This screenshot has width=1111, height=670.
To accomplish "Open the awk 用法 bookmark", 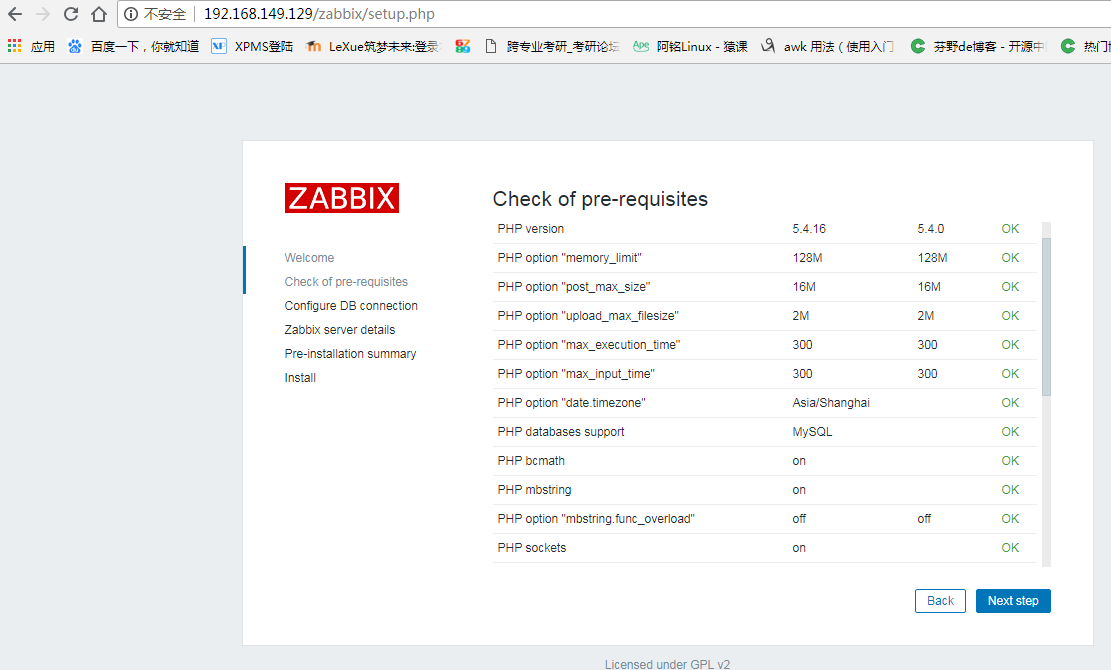I will pos(828,46).
